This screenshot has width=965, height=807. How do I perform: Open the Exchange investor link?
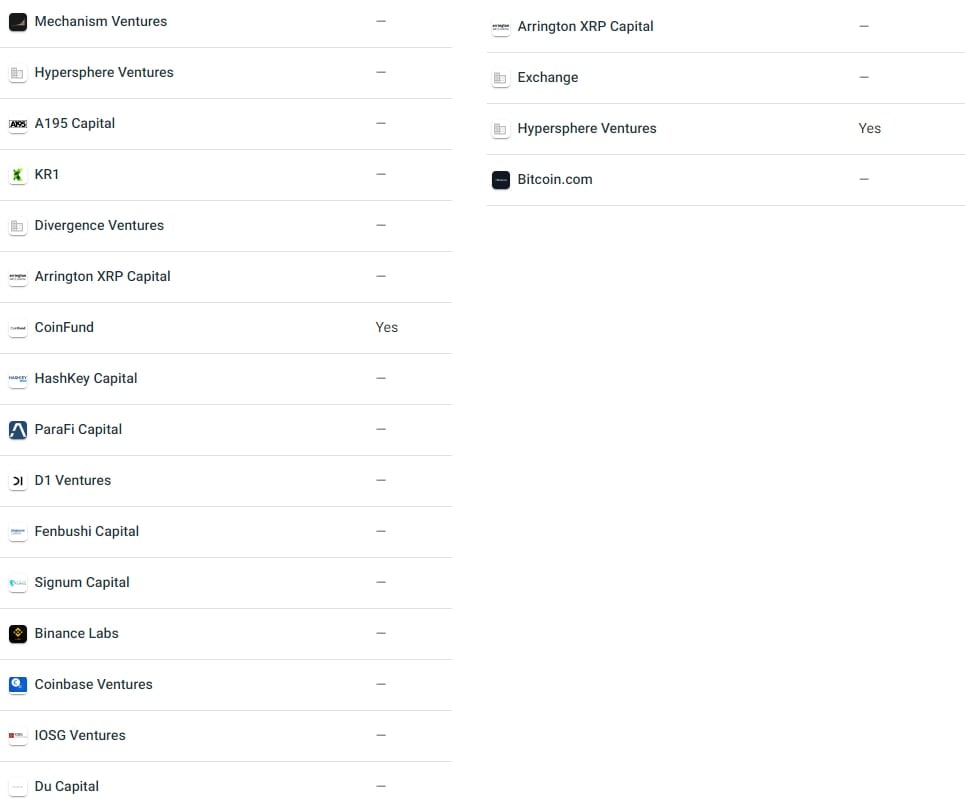(x=548, y=78)
